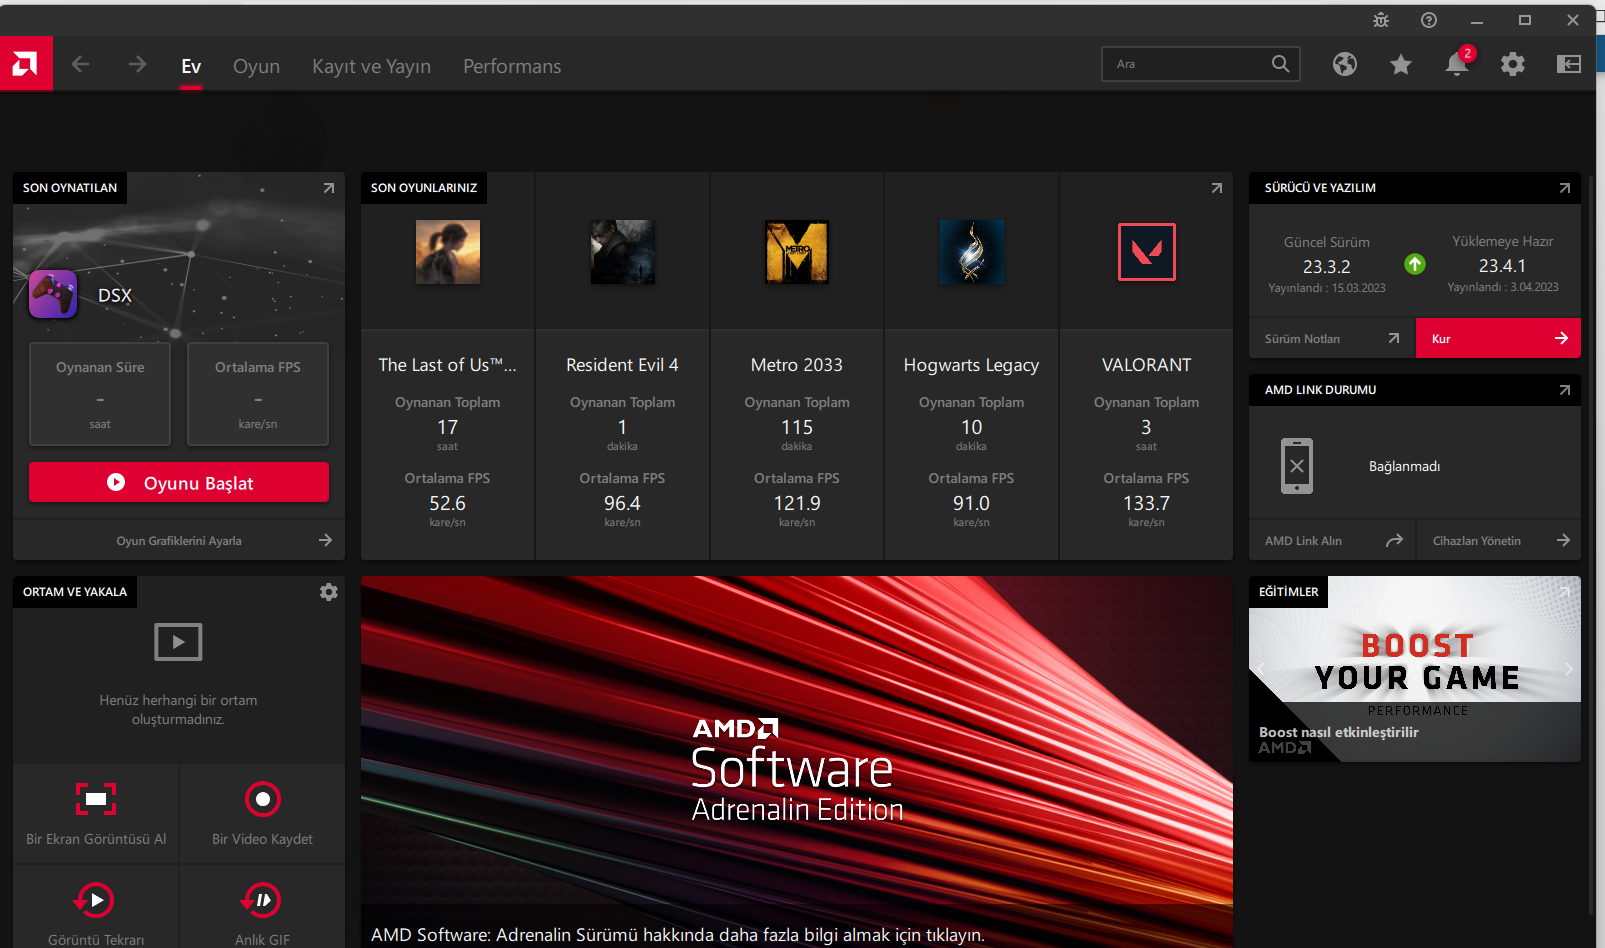Click the Kur install button
The image size is (1605, 948).
click(1498, 338)
